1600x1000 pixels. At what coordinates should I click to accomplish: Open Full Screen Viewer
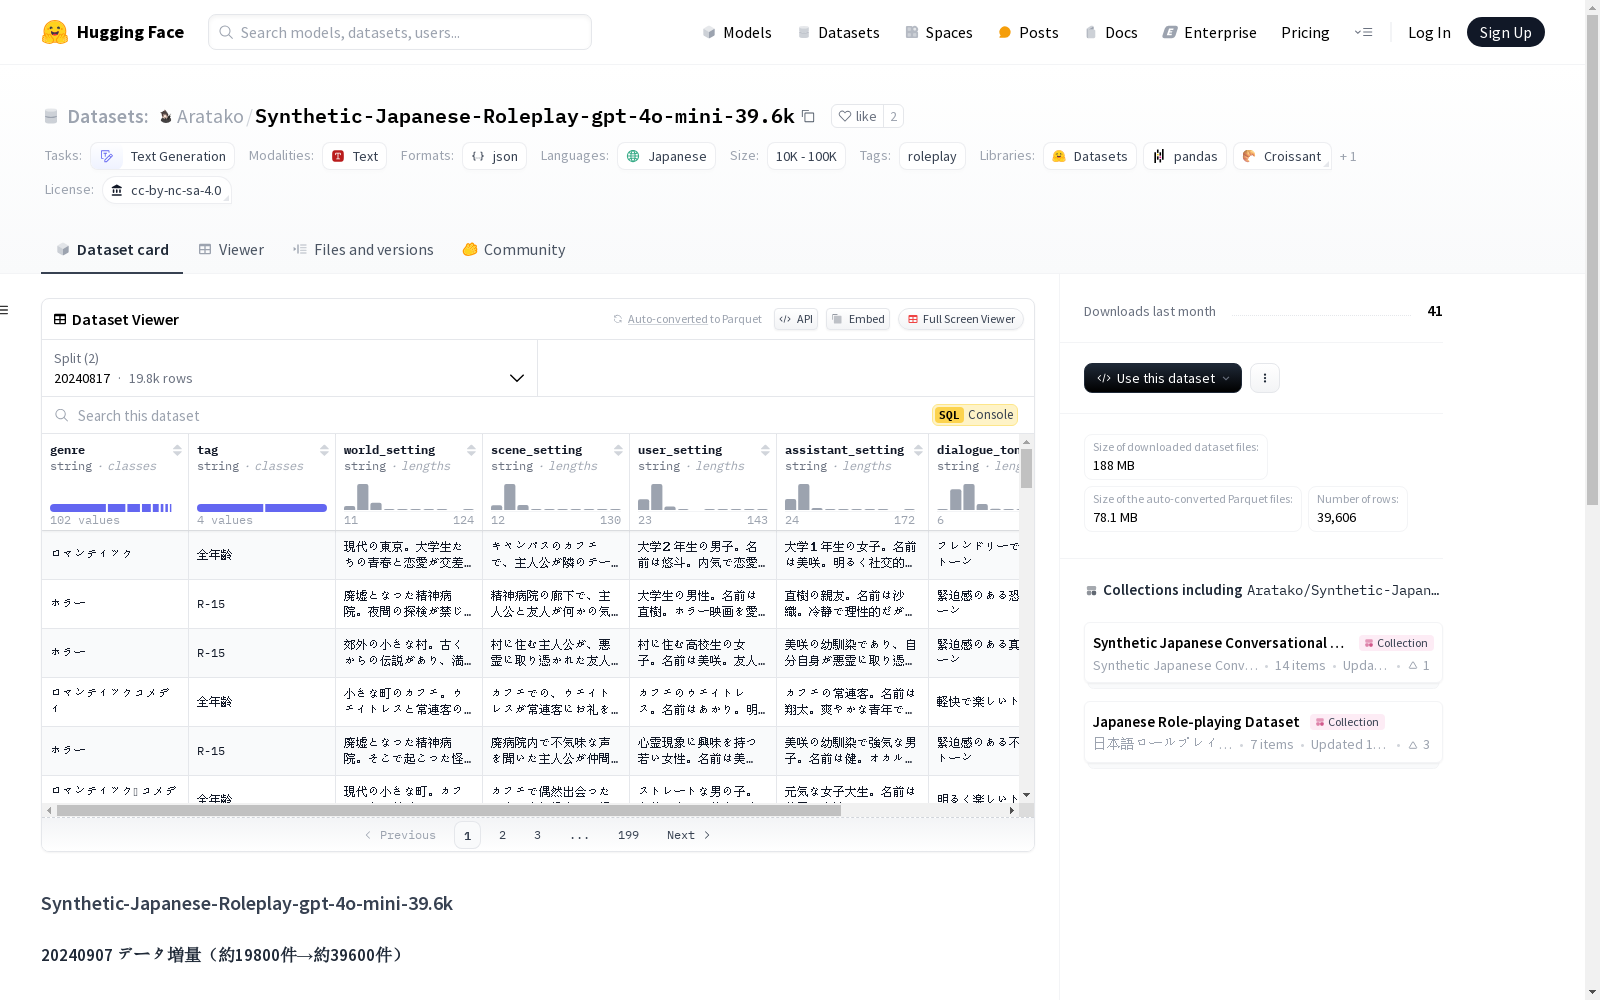click(x=961, y=319)
